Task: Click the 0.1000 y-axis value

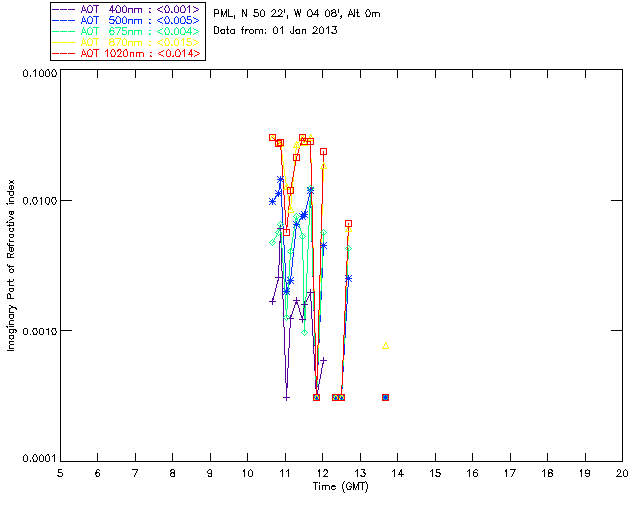Action: pos(40,73)
